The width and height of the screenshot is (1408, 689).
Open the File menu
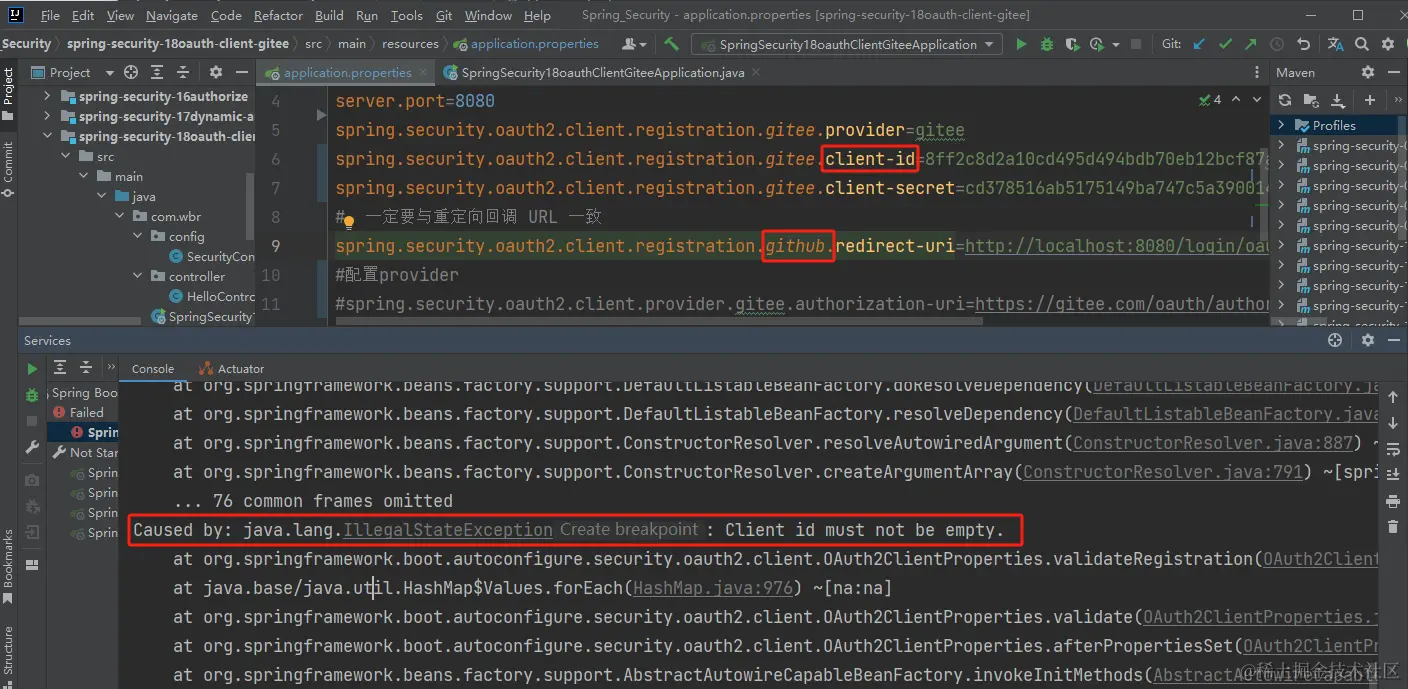[50, 15]
